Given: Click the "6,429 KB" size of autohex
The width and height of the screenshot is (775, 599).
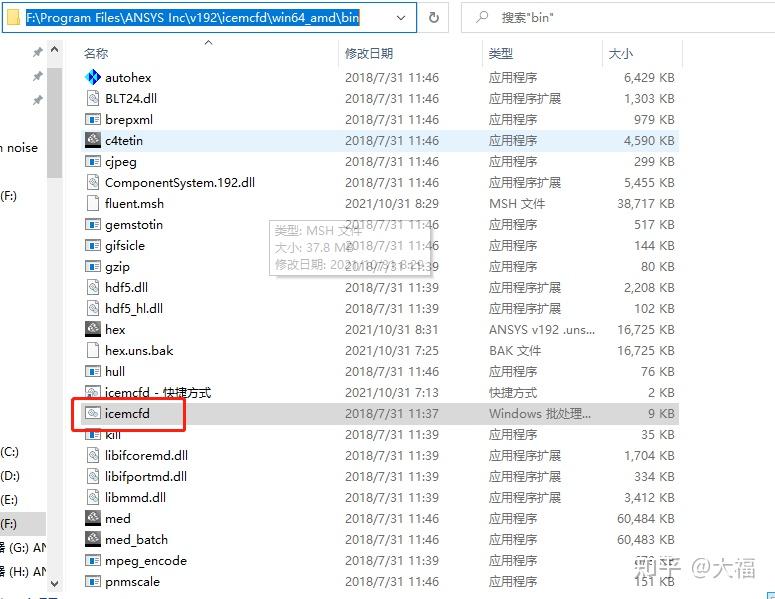Looking at the screenshot, I should coord(649,78).
